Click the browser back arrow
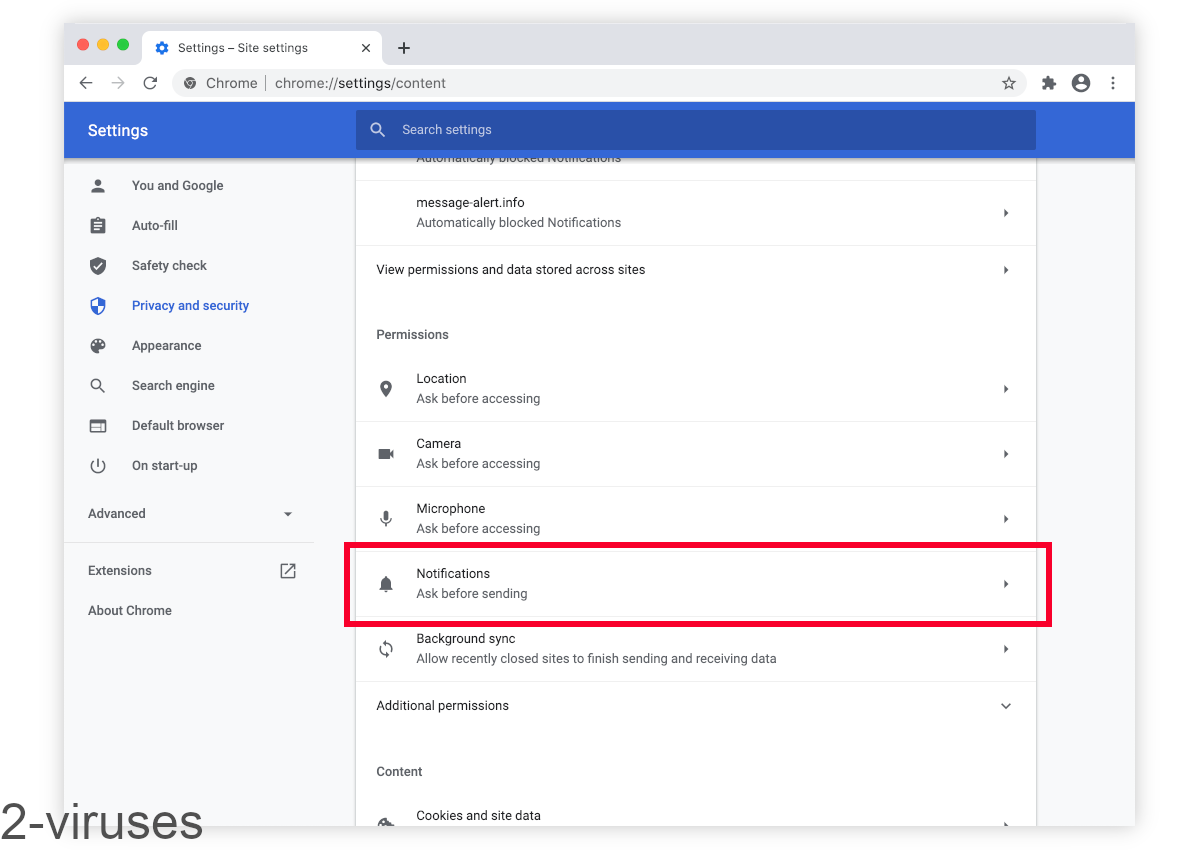Screen dimensions: 1200x850 click(x=86, y=83)
